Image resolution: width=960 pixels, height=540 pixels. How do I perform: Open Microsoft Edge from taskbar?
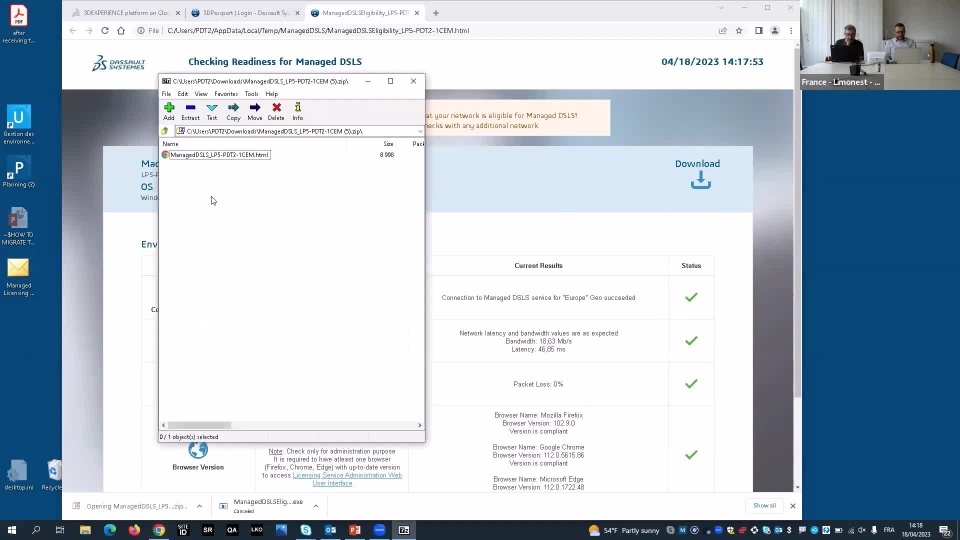[110, 530]
